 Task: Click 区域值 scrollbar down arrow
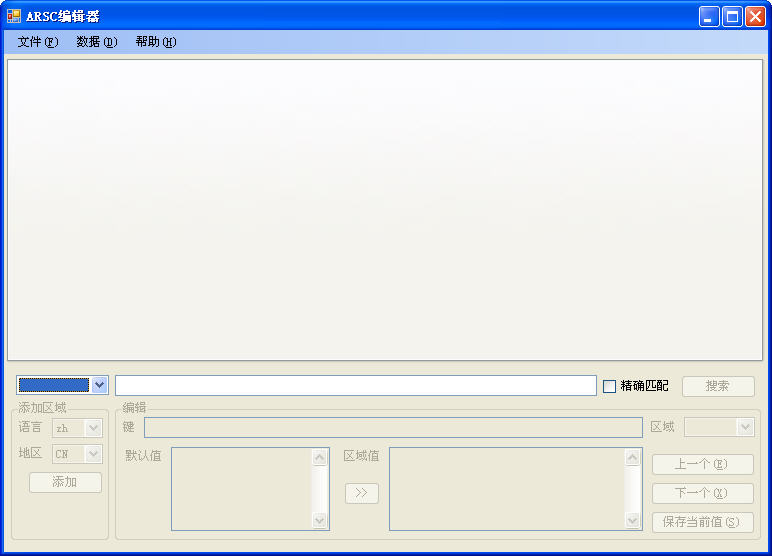(x=633, y=521)
